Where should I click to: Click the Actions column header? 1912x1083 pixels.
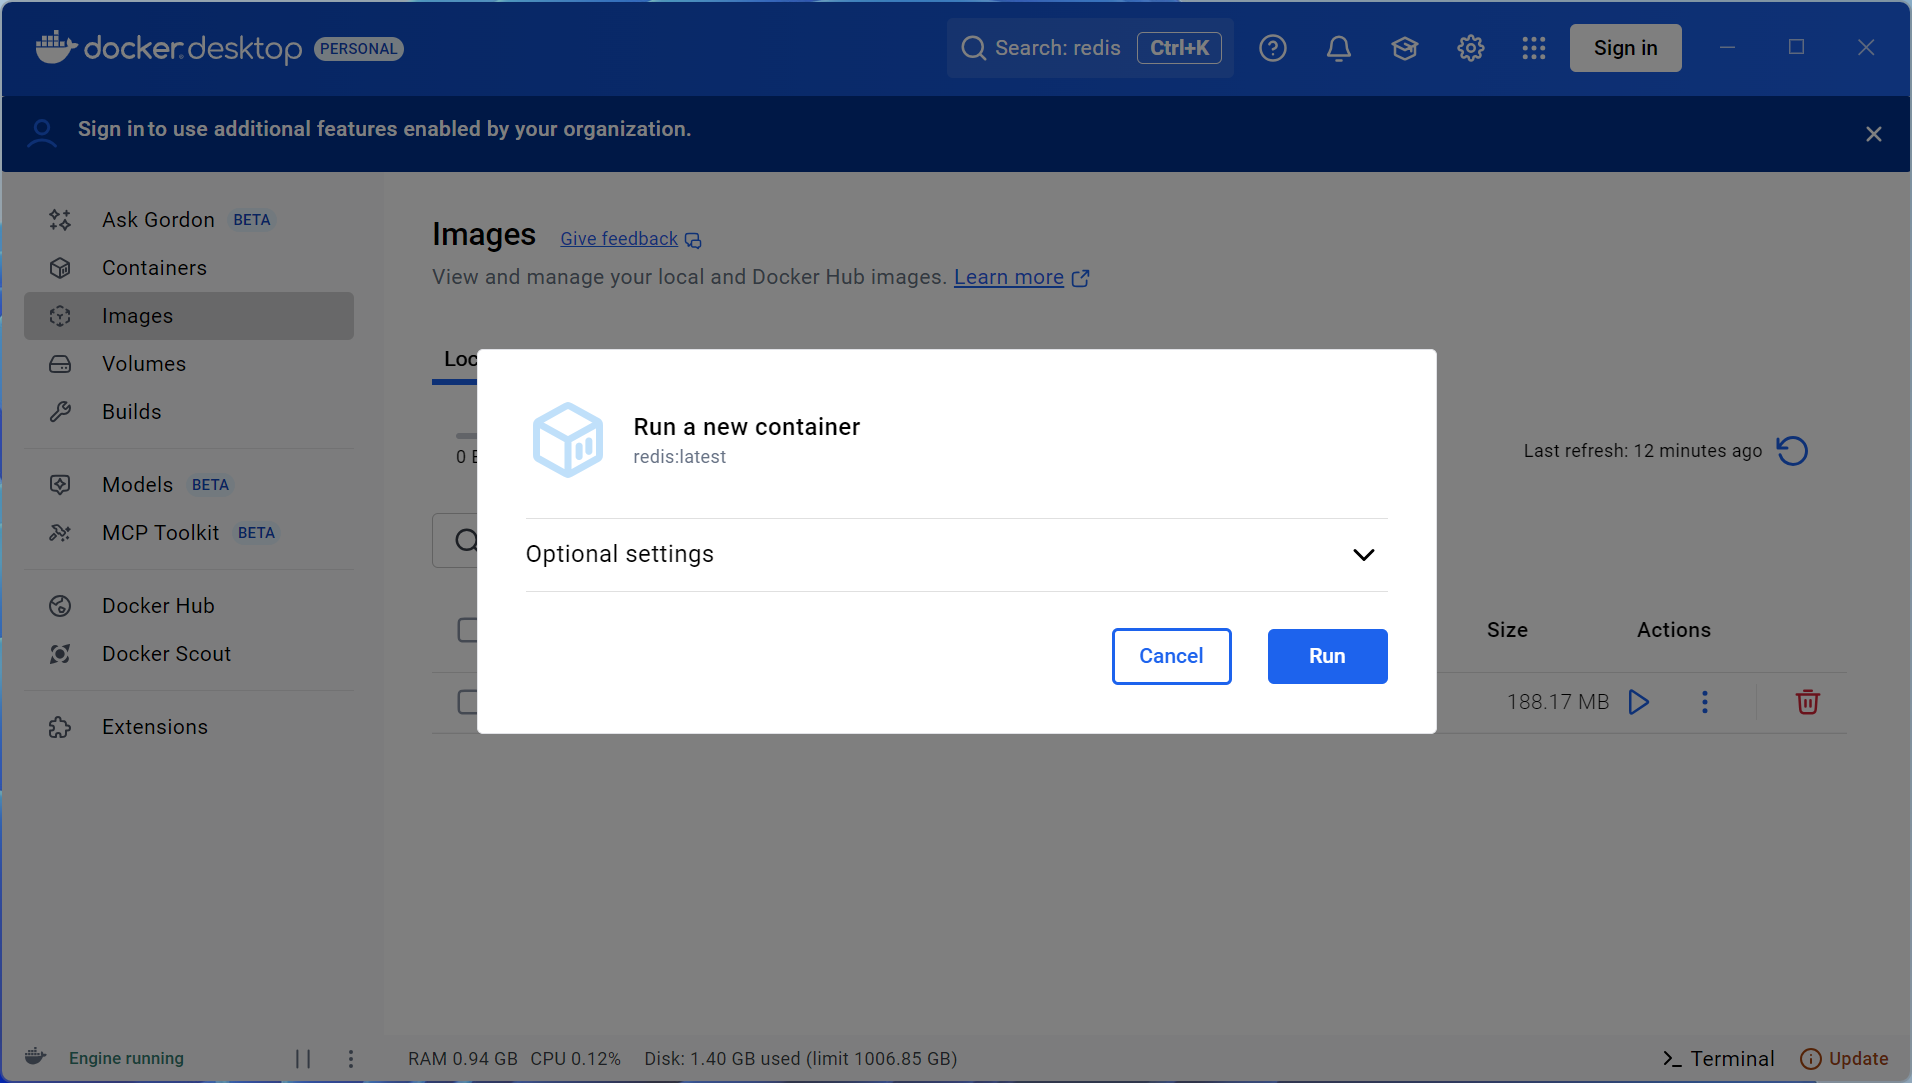(1674, 630)
